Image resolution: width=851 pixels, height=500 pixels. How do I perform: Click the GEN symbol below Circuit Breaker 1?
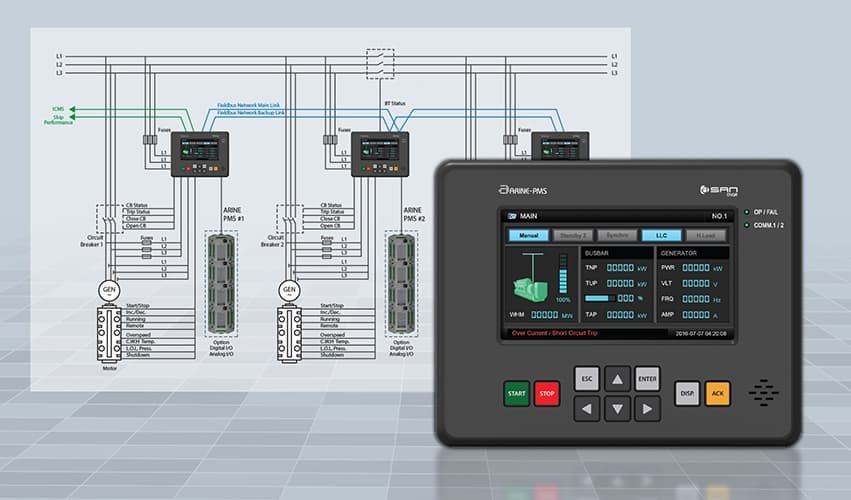pos(109,290)
